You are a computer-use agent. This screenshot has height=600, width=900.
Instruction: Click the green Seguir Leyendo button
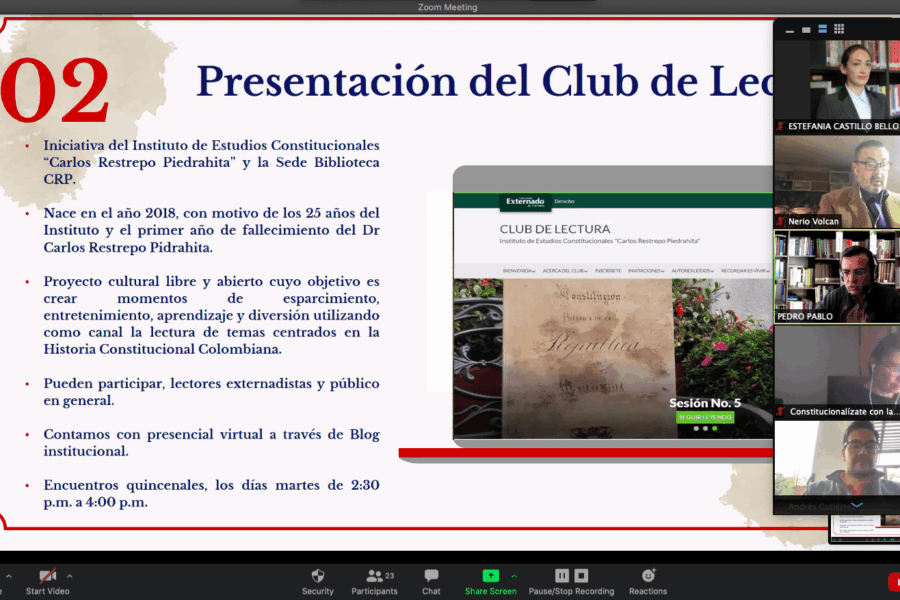(705, 417)
